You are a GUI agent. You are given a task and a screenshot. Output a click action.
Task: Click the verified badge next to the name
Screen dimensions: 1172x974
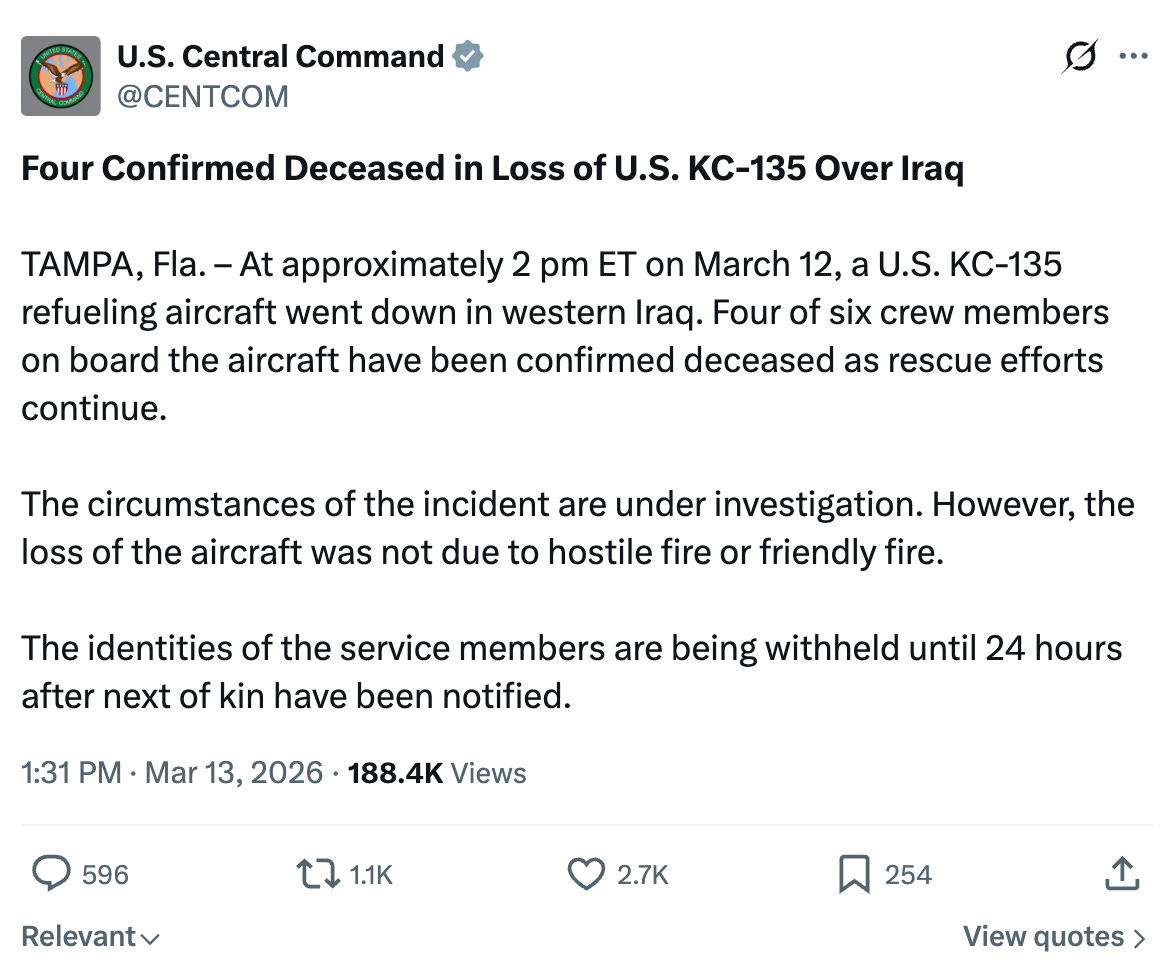pyautogui.click(x=468, y=57)
